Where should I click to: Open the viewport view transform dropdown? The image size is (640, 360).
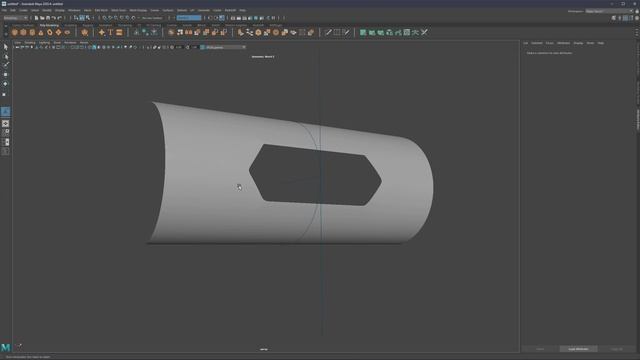point(225,47)
